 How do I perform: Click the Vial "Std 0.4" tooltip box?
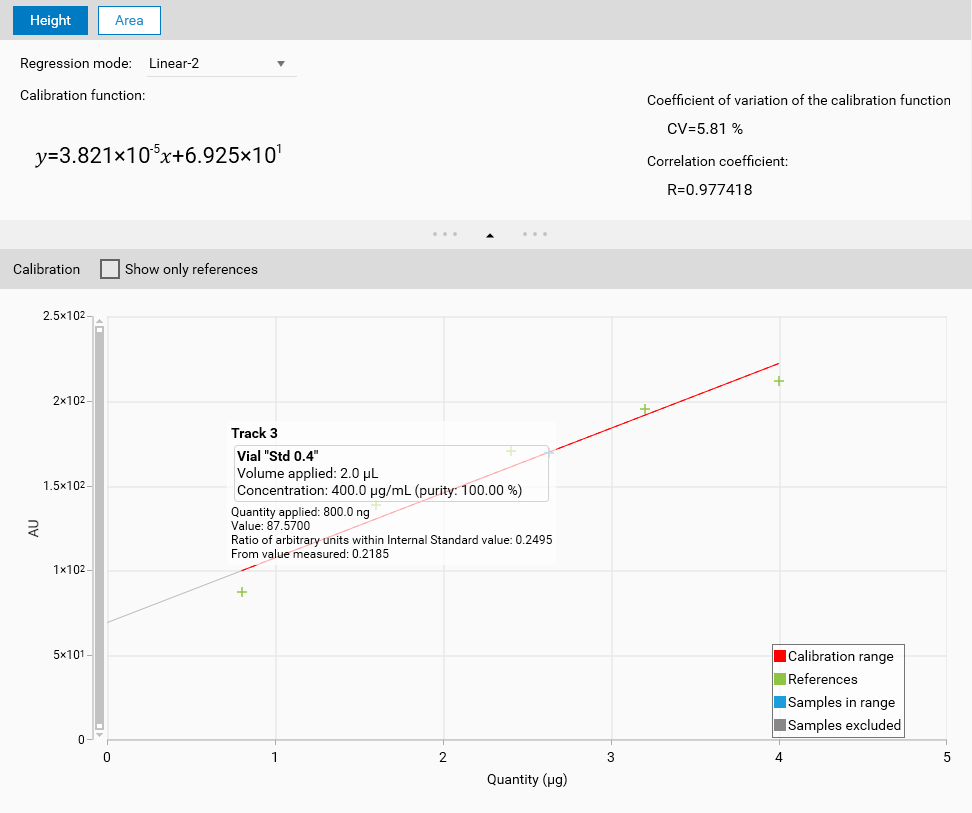click(390, 473)
